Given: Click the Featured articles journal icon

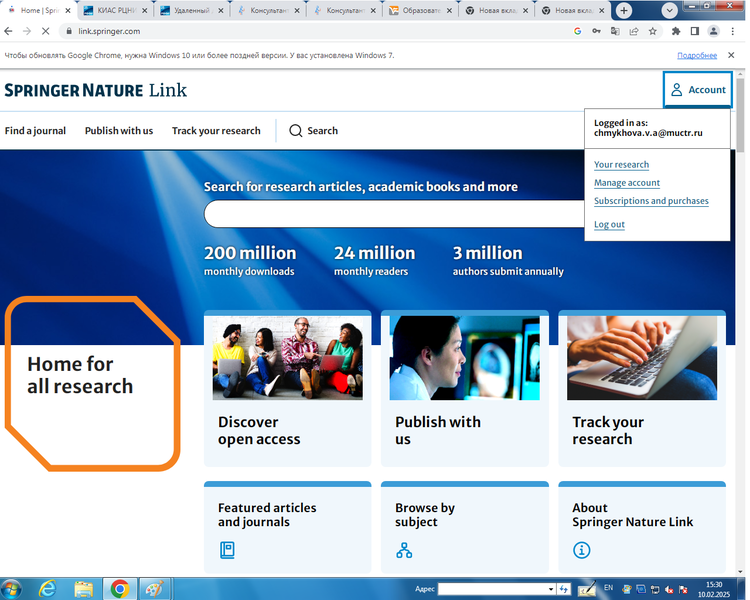Looking at the screenshot, I should (x=227, y=550).
